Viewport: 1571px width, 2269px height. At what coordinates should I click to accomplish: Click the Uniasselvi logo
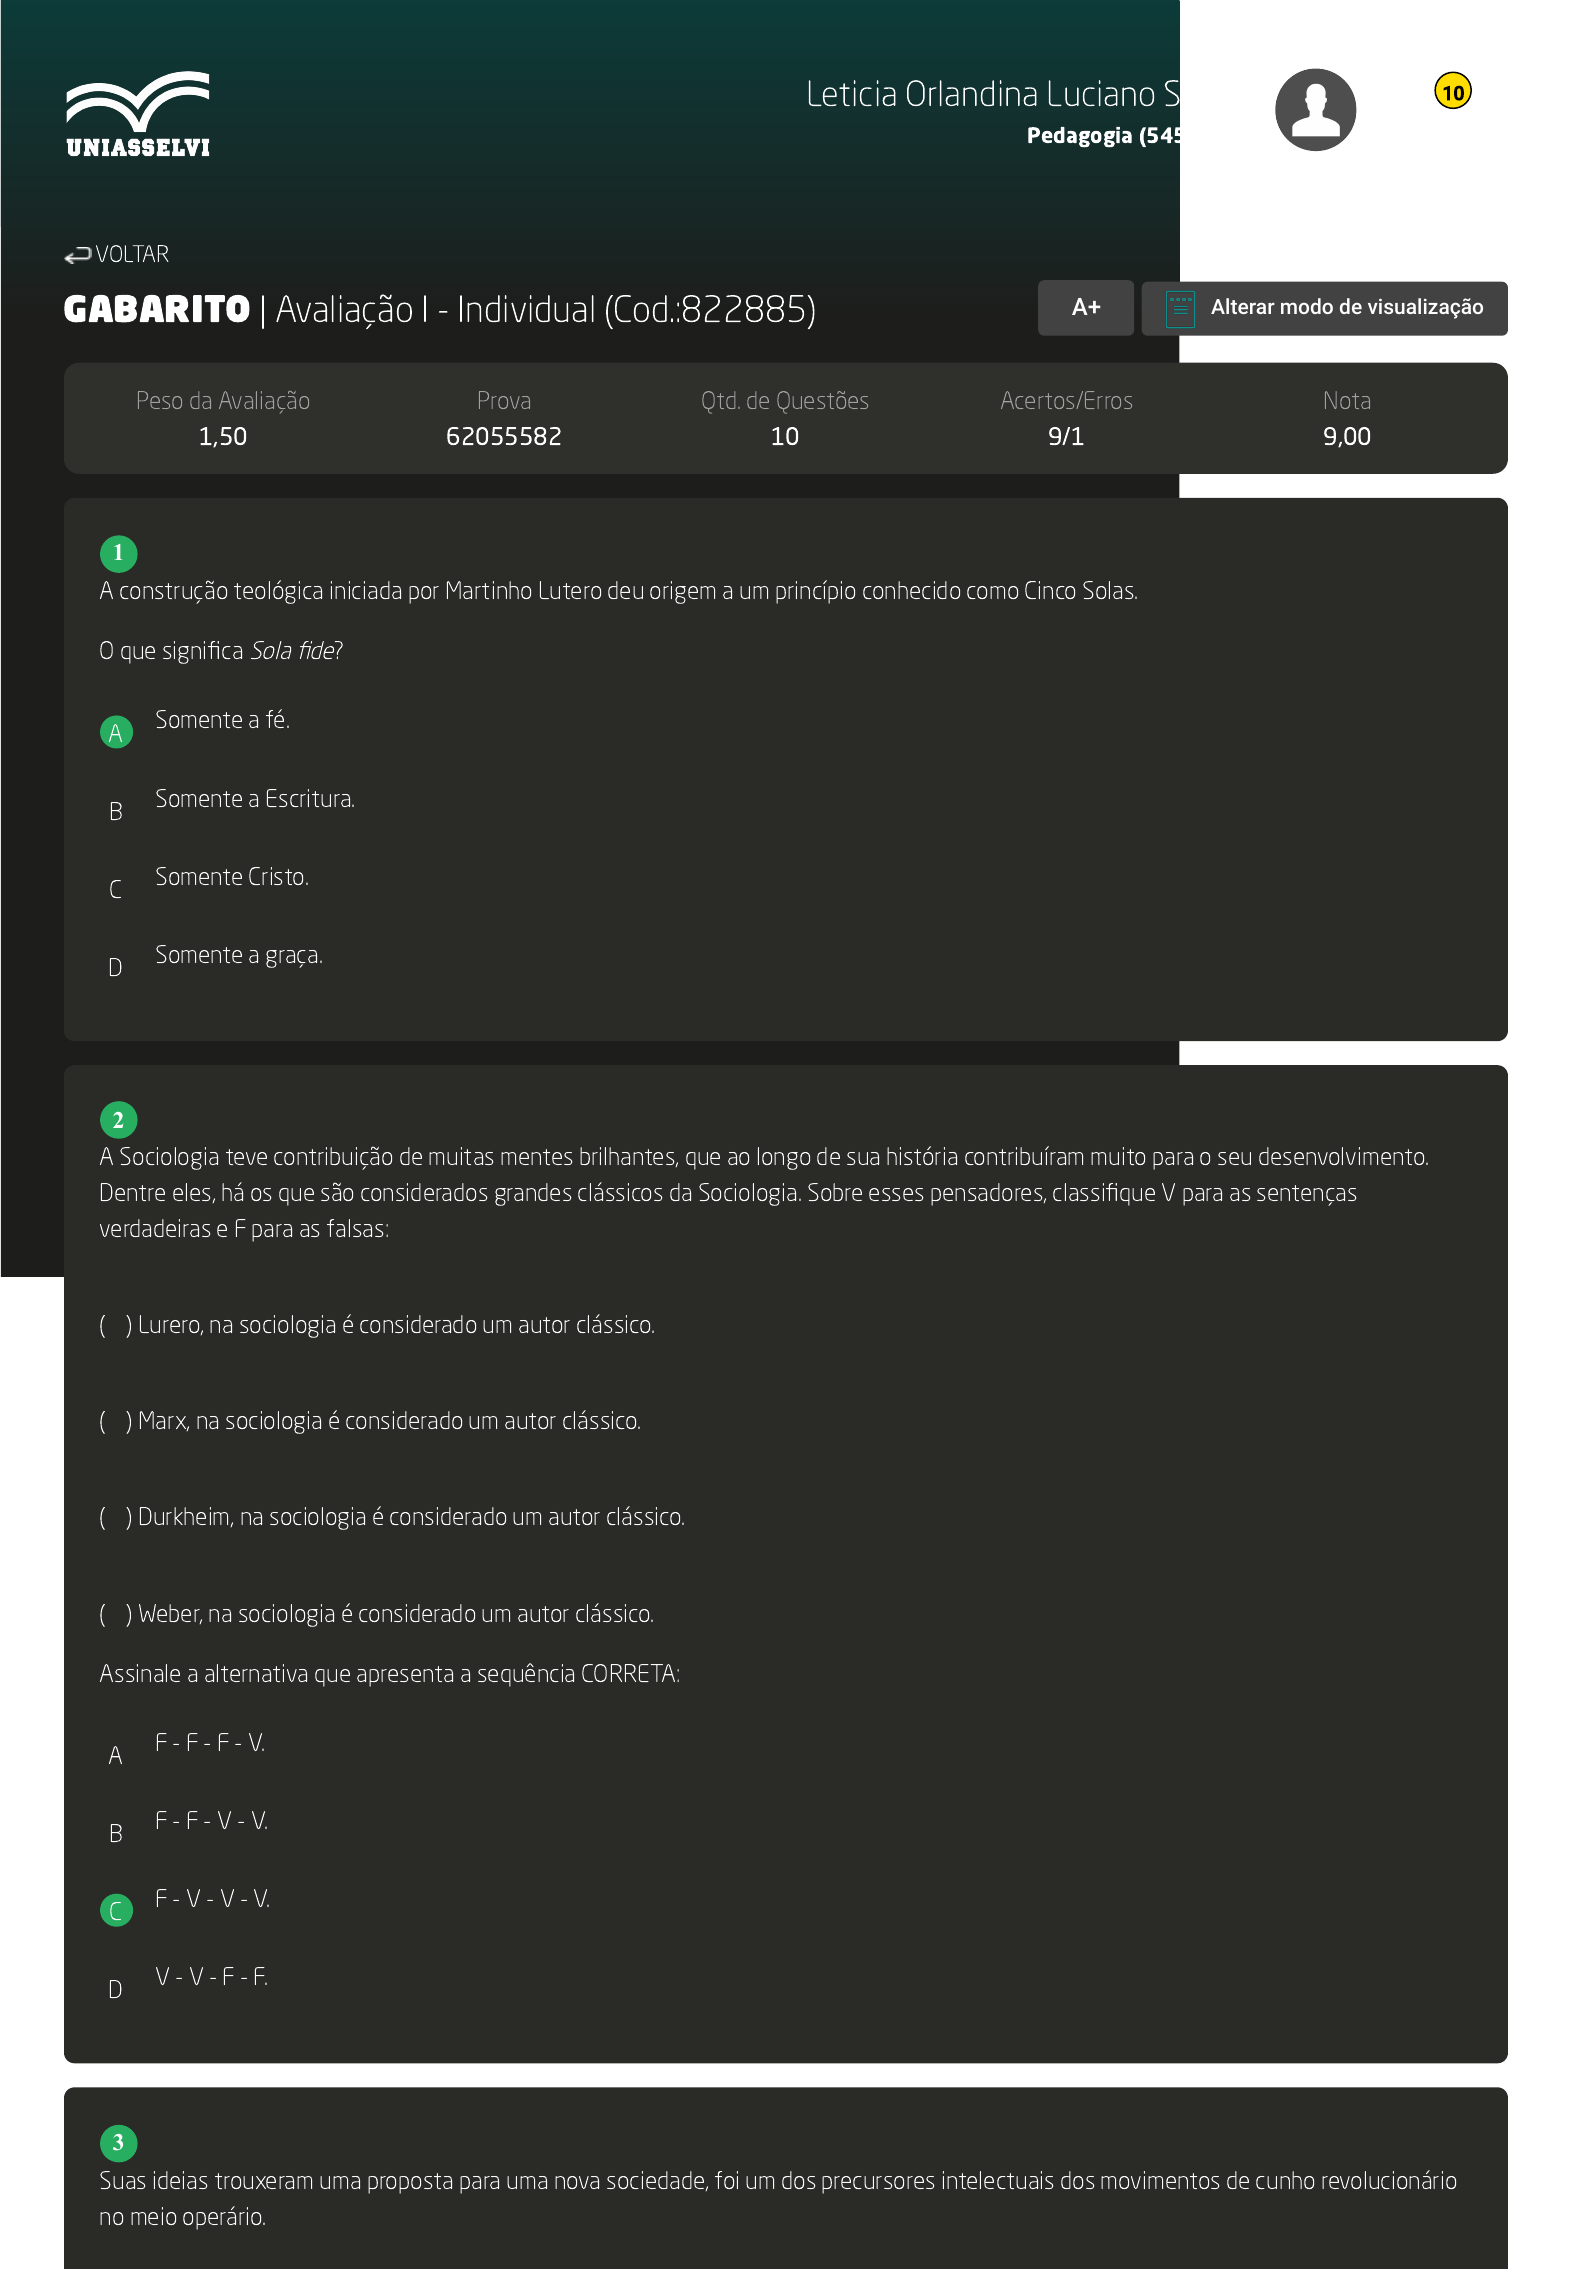[x=138, y=114]
